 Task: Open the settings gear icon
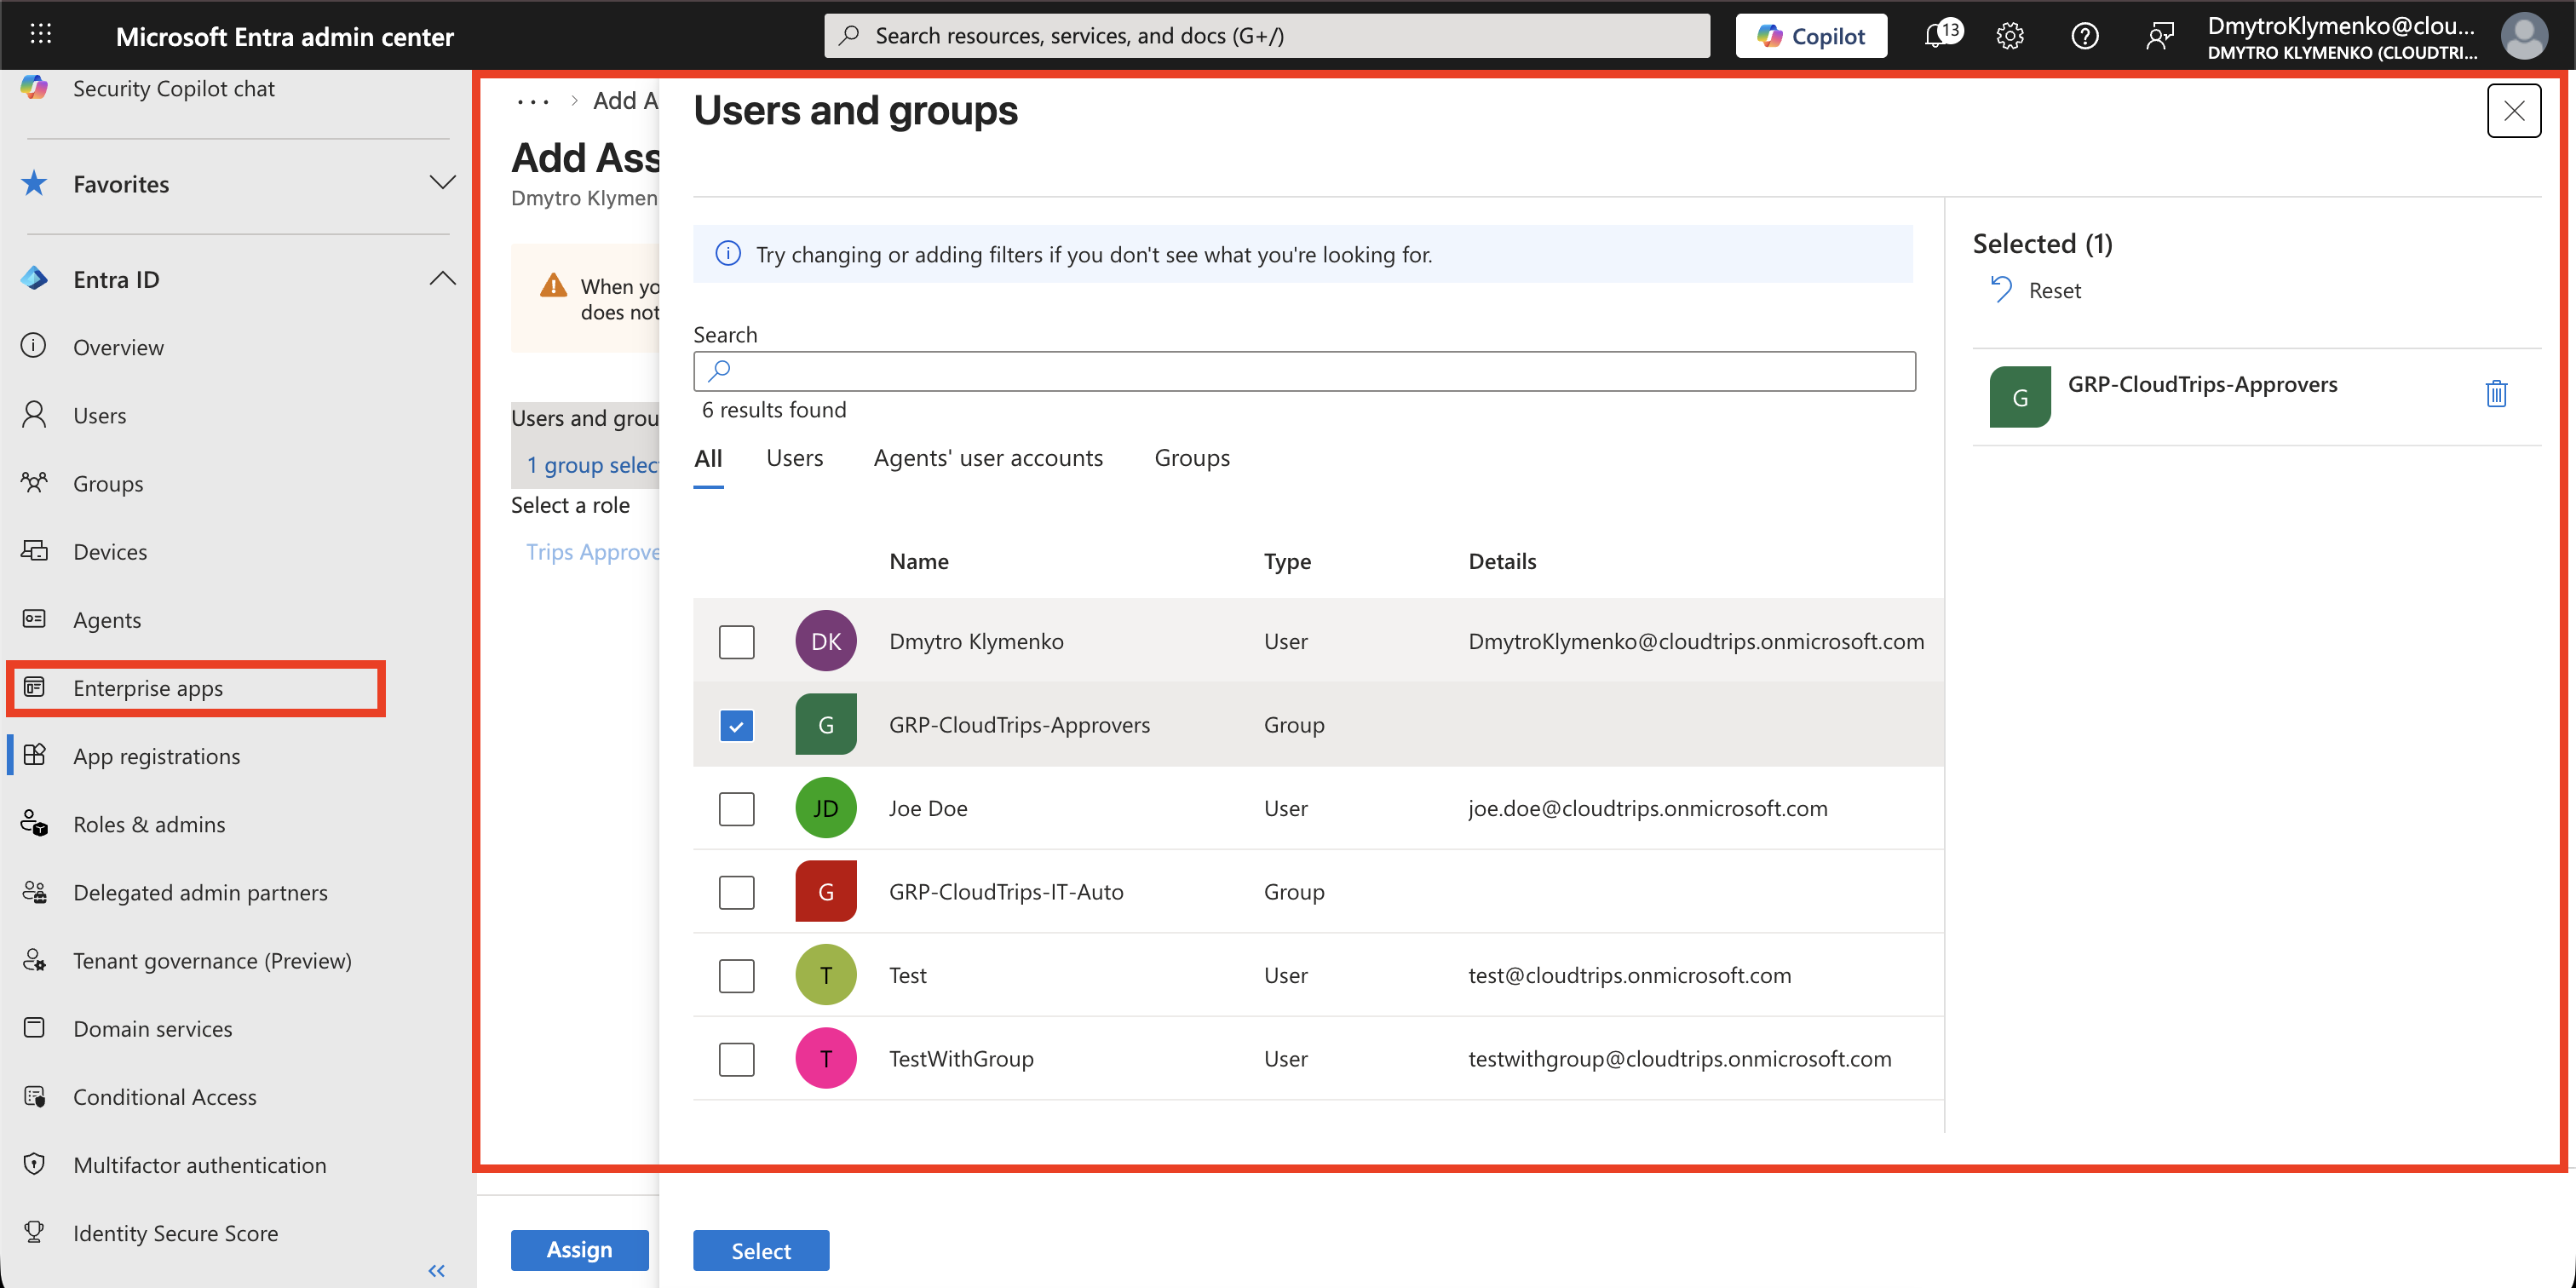coord(2010,36)
